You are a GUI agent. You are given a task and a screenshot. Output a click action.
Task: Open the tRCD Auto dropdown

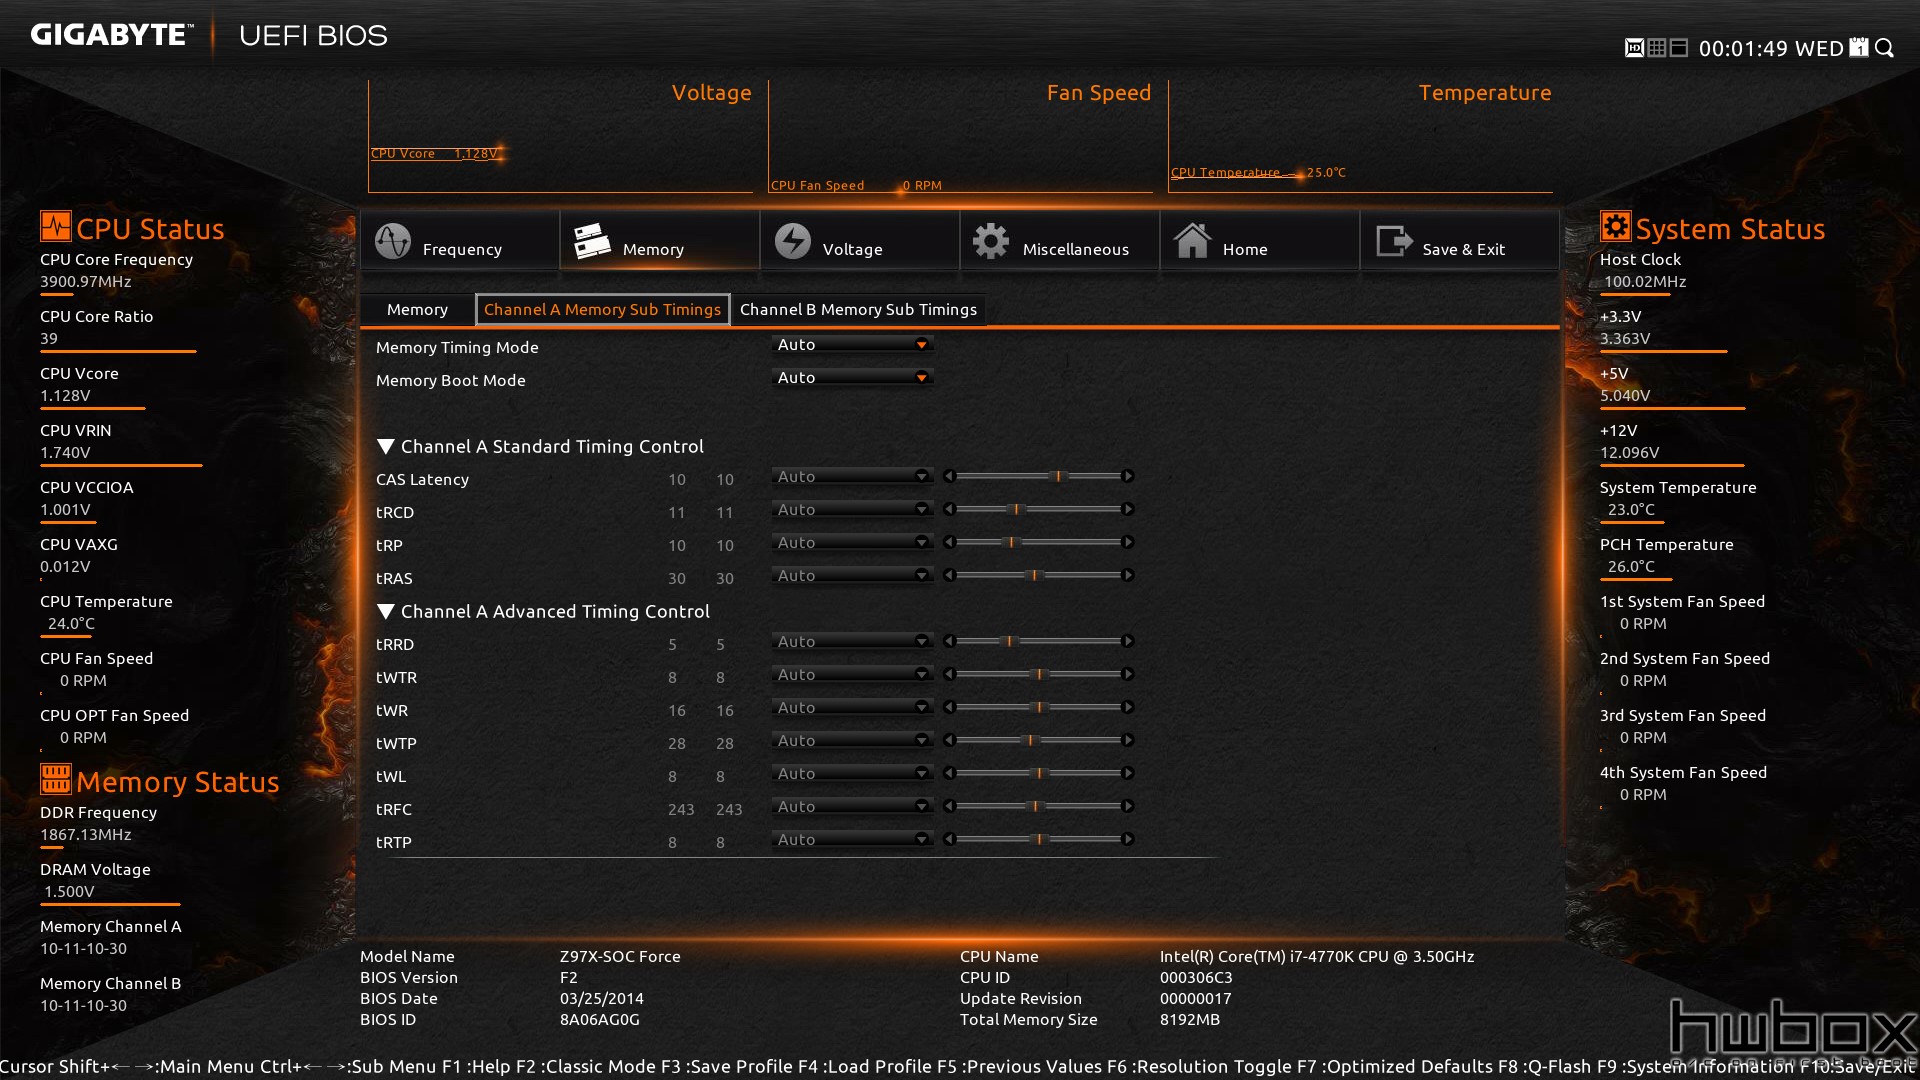coord(852,509)
